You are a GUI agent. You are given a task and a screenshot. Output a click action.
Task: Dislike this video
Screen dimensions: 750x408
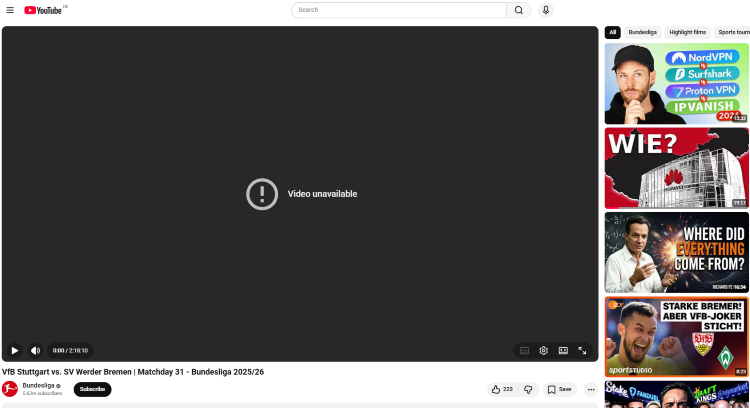(529, 389)
